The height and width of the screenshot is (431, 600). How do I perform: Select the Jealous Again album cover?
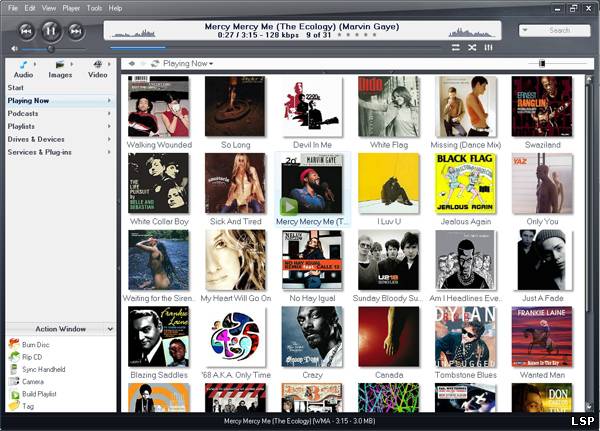tap(465, 183)
